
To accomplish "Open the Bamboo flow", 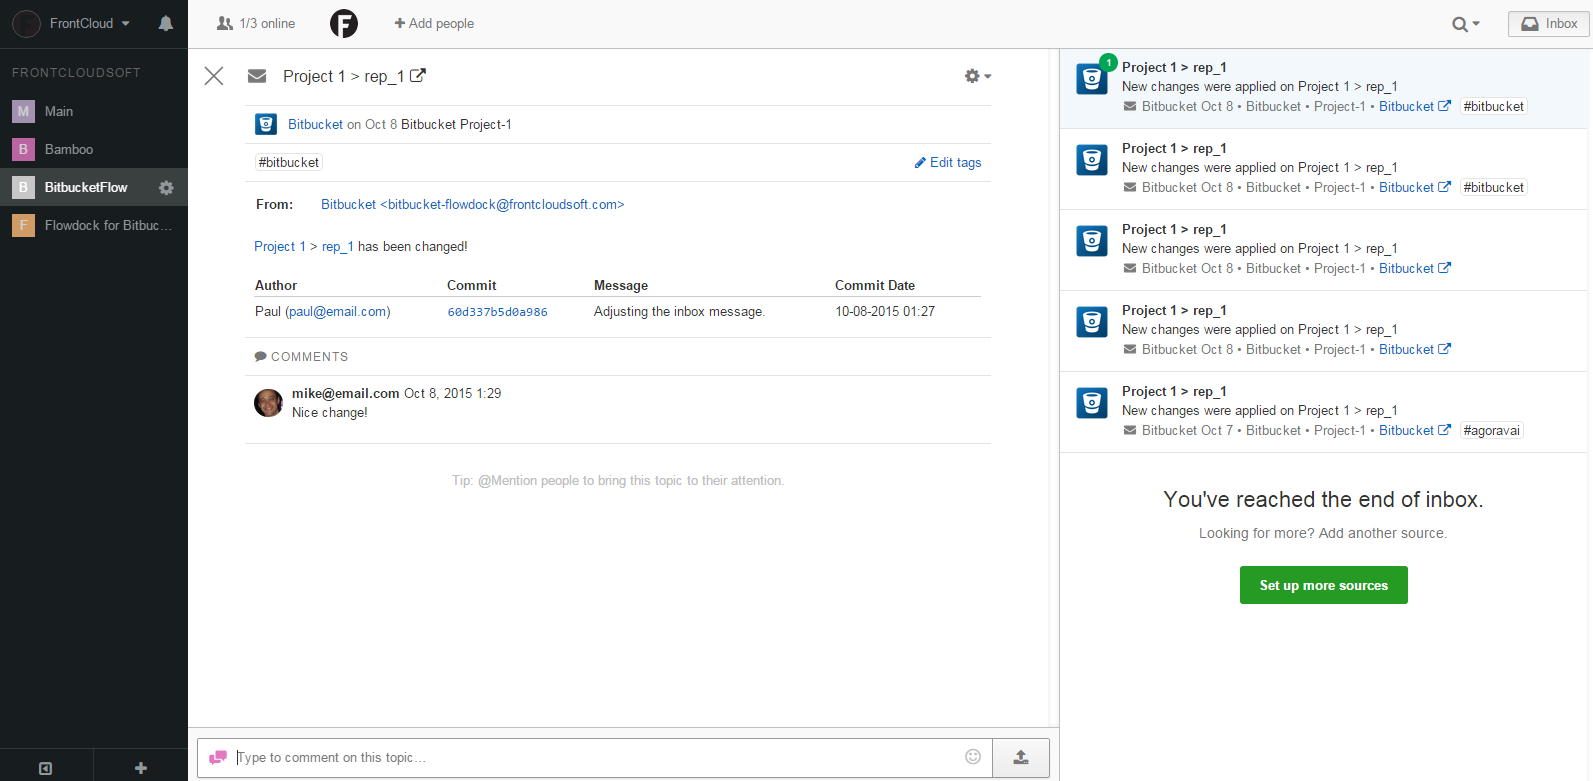I will coord(94,149).
